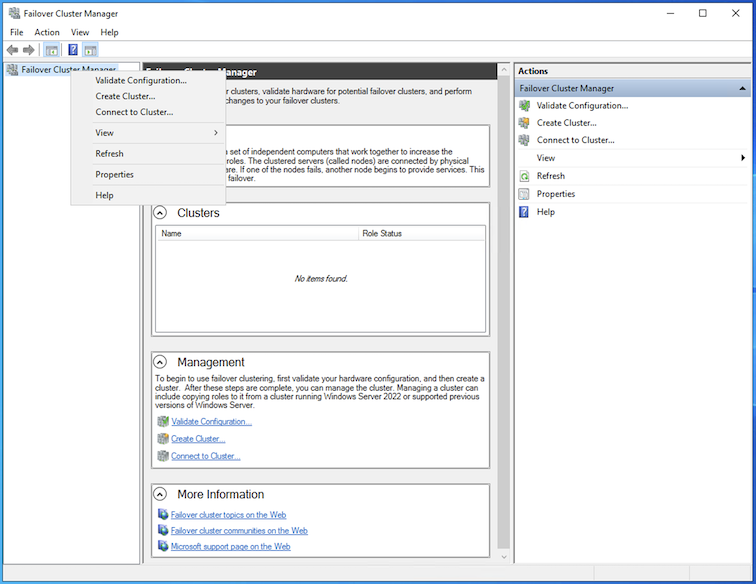
Task: Click the Actions pane title
Action: pyautogui.click(x=533, y=71)
